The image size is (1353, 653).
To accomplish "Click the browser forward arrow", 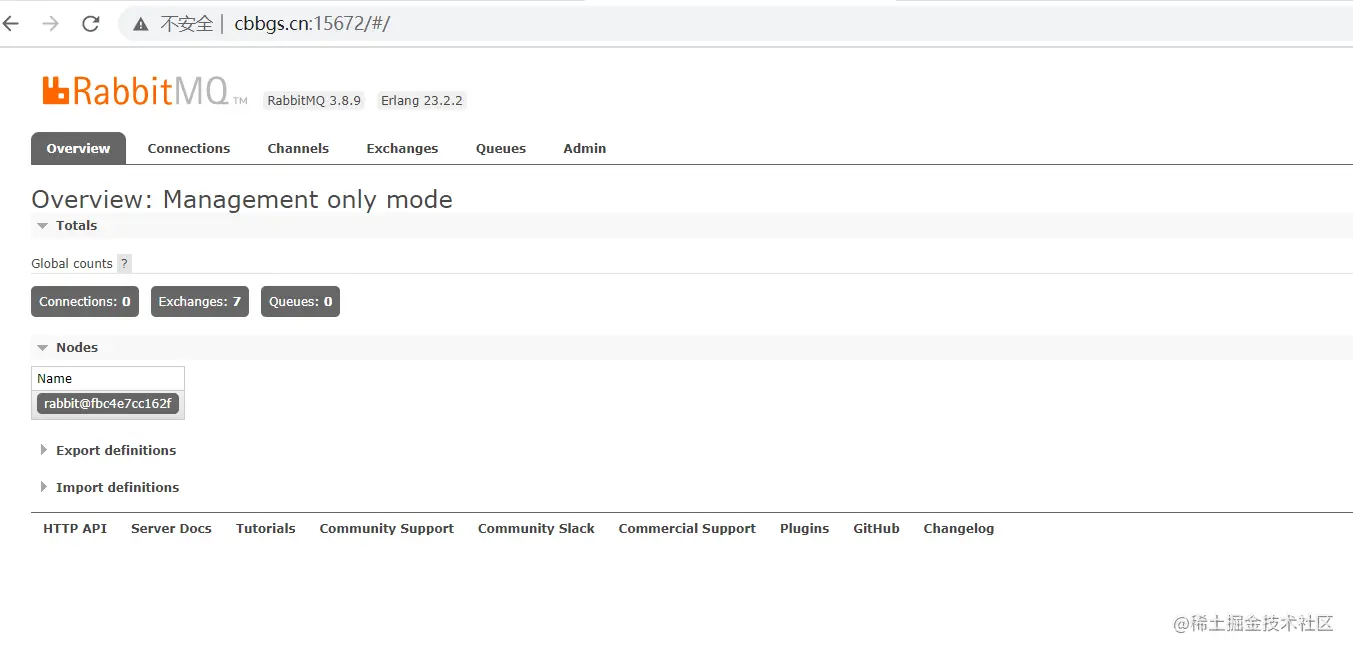I will [51, 24].
